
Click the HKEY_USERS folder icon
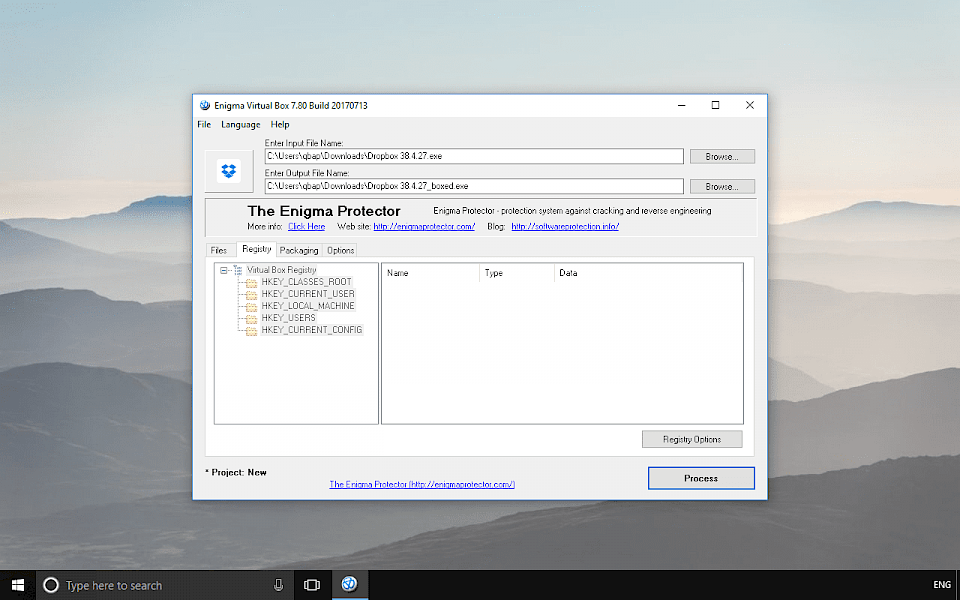coord(251,318)
